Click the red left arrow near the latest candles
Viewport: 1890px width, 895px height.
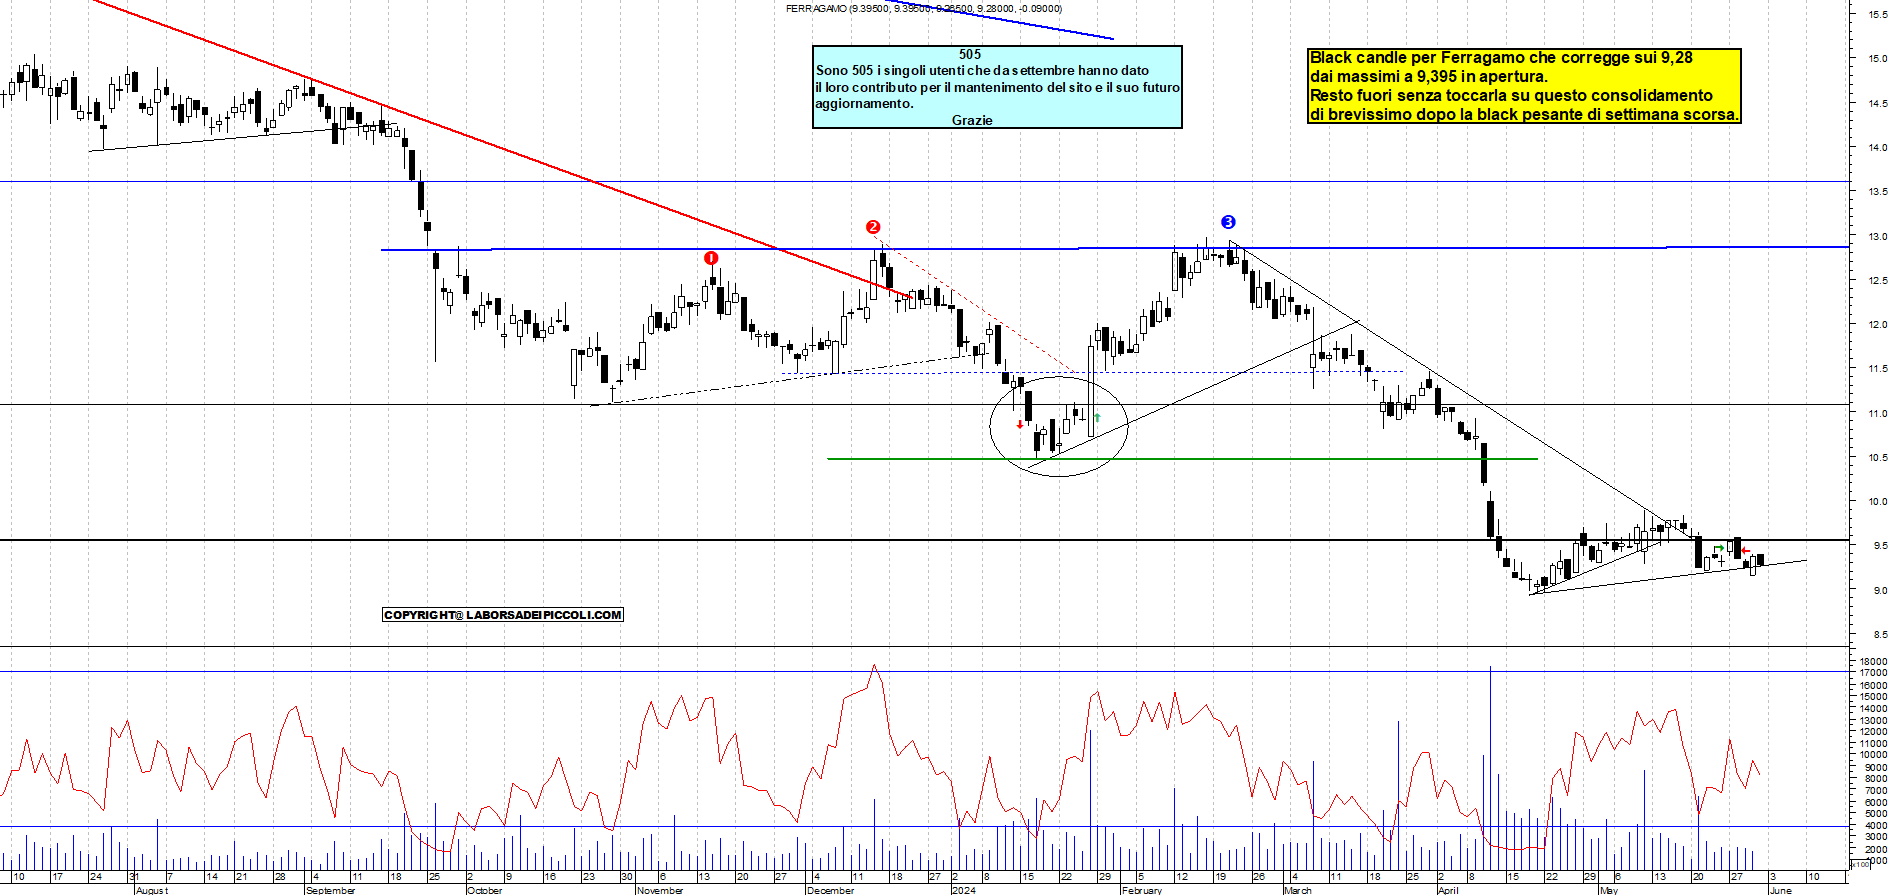1746,551
